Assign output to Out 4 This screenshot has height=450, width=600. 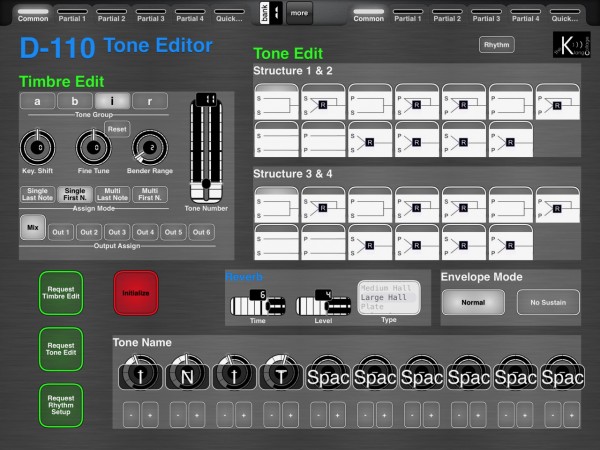click(145, 232)
